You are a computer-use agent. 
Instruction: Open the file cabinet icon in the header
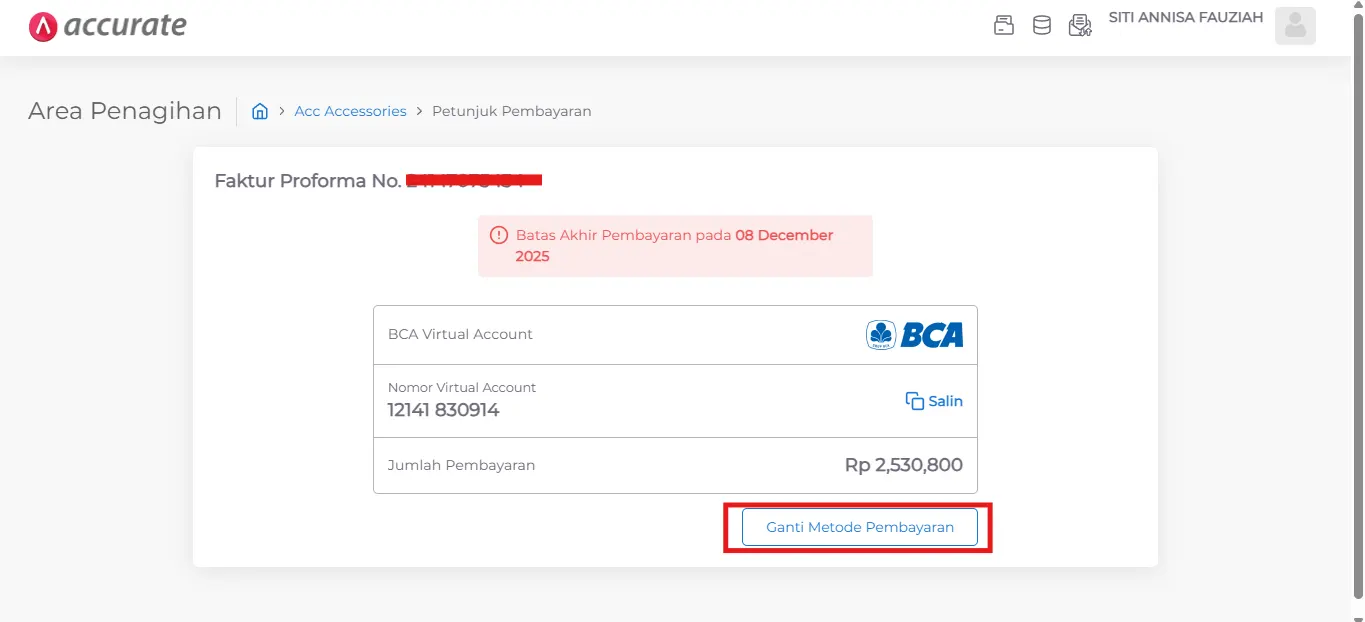click(1004, 24)
